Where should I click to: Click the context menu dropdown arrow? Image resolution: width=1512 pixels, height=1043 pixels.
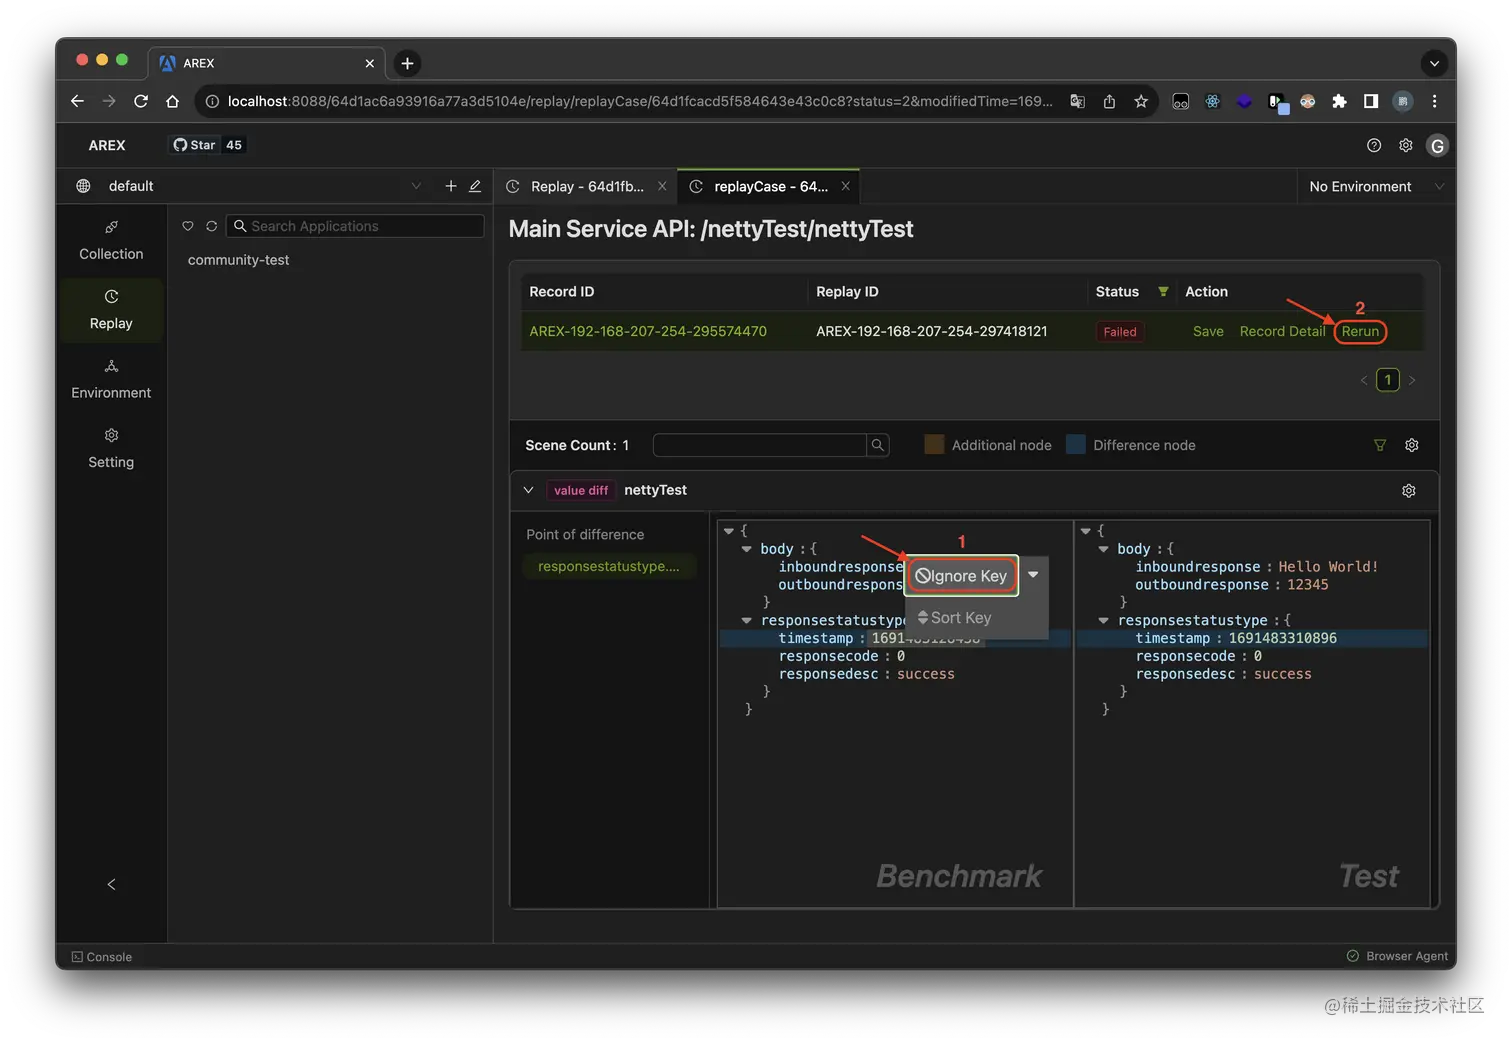[x=1033, y=575]
